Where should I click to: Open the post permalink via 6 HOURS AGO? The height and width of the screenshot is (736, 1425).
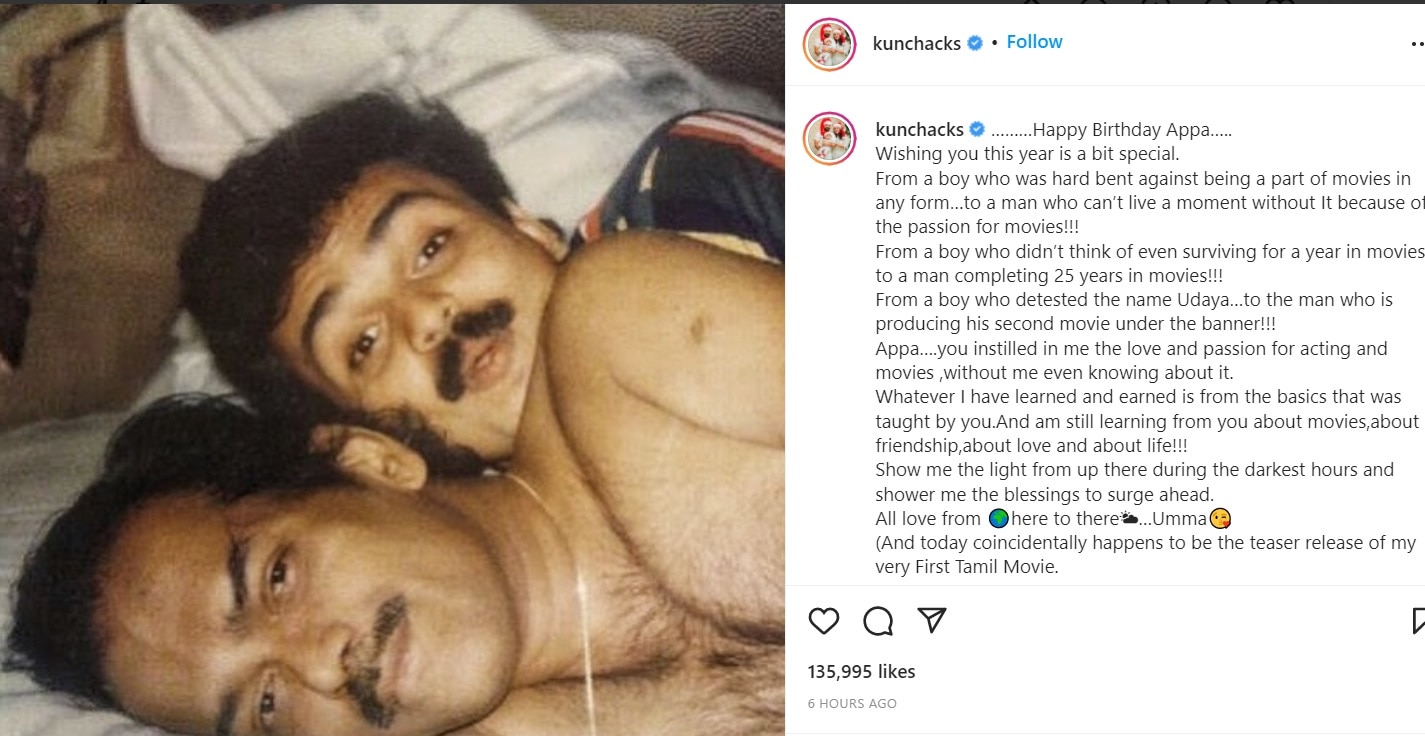pos(852,704)
